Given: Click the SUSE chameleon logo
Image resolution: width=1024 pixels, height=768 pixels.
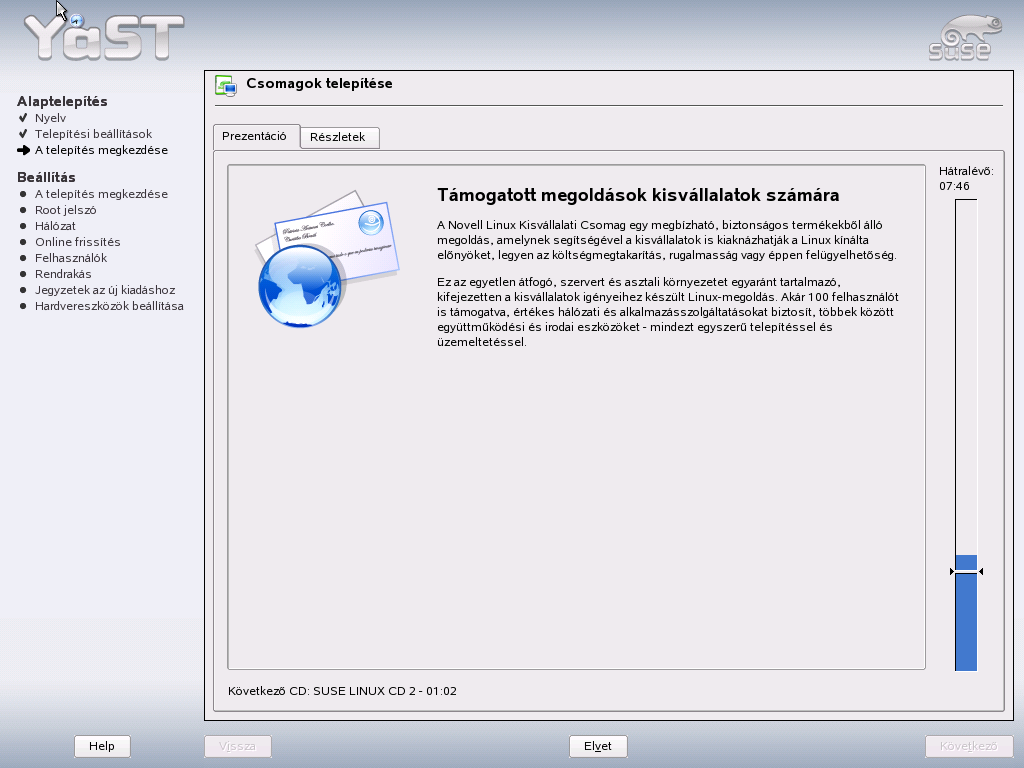Looking at the screenshot, I should point(965,38).
